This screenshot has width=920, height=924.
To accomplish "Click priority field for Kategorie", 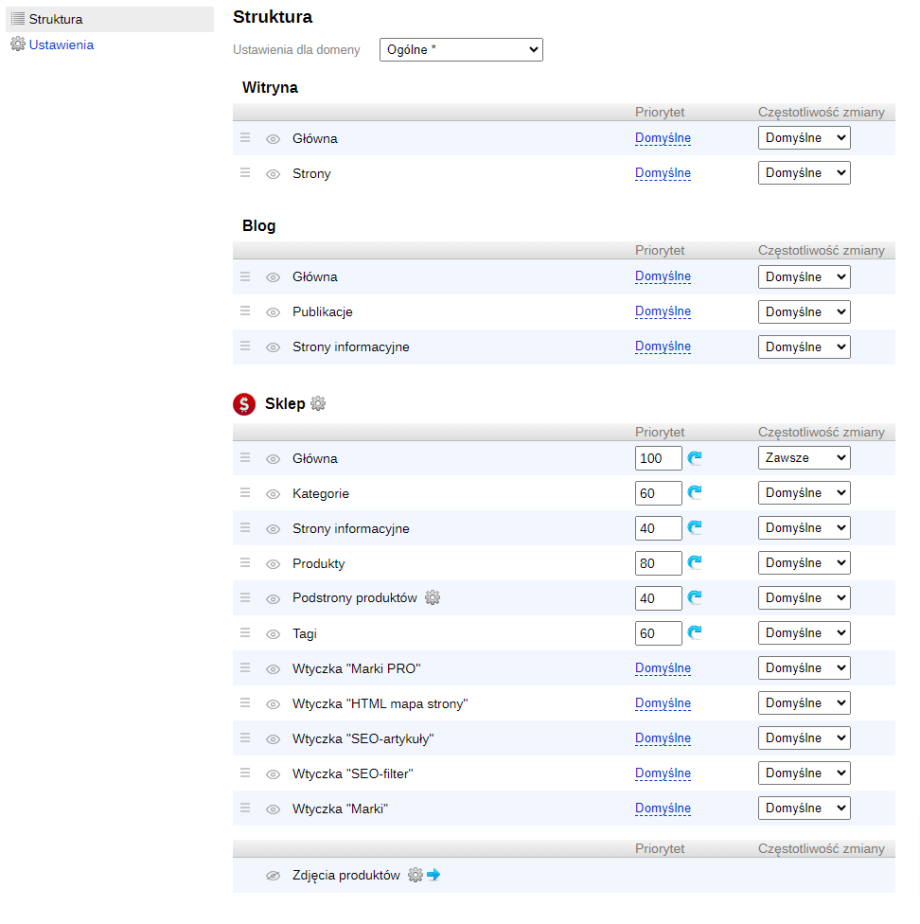I will 658,493.
